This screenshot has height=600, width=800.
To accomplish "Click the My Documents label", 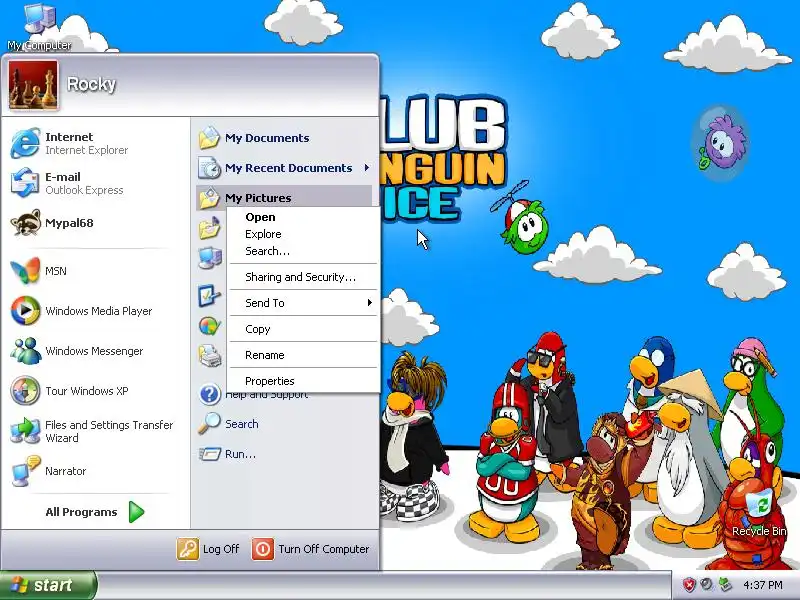I will 267,138.
